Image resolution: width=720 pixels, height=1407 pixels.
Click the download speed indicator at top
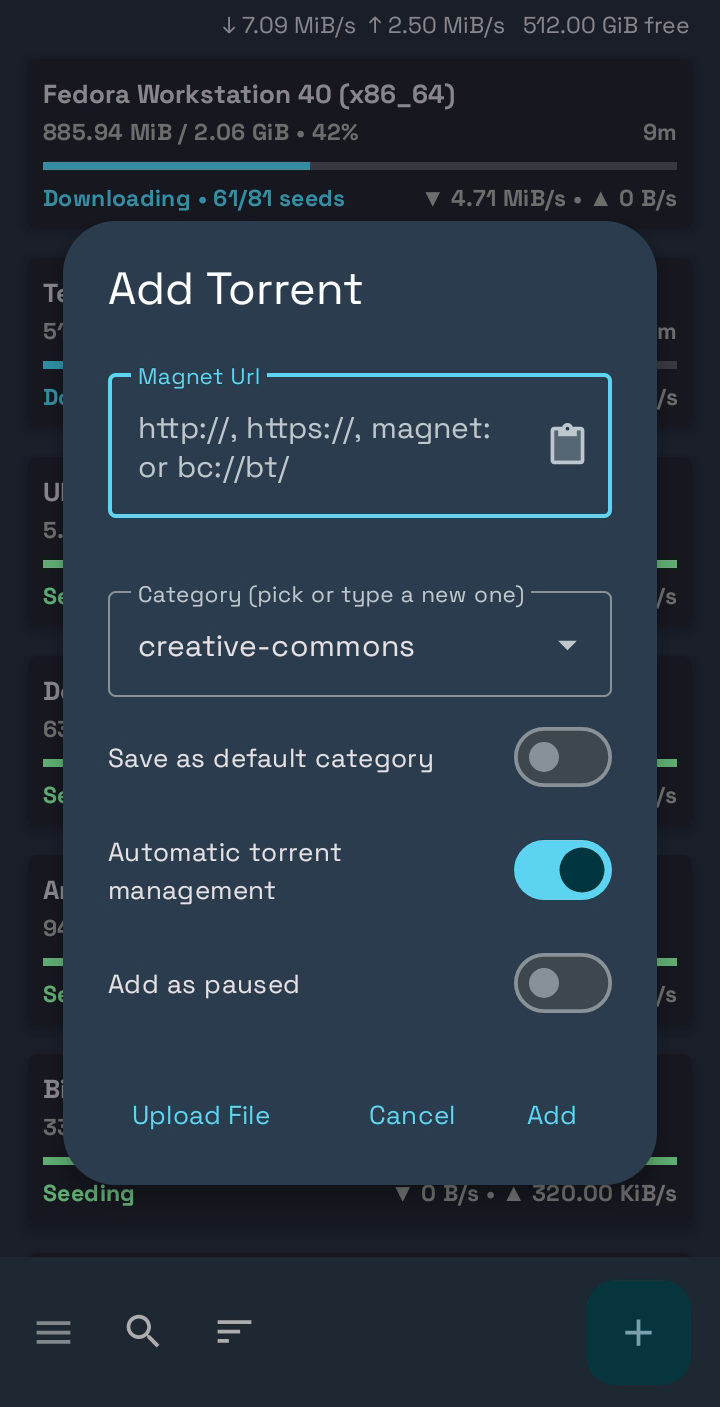click(288, 26)
